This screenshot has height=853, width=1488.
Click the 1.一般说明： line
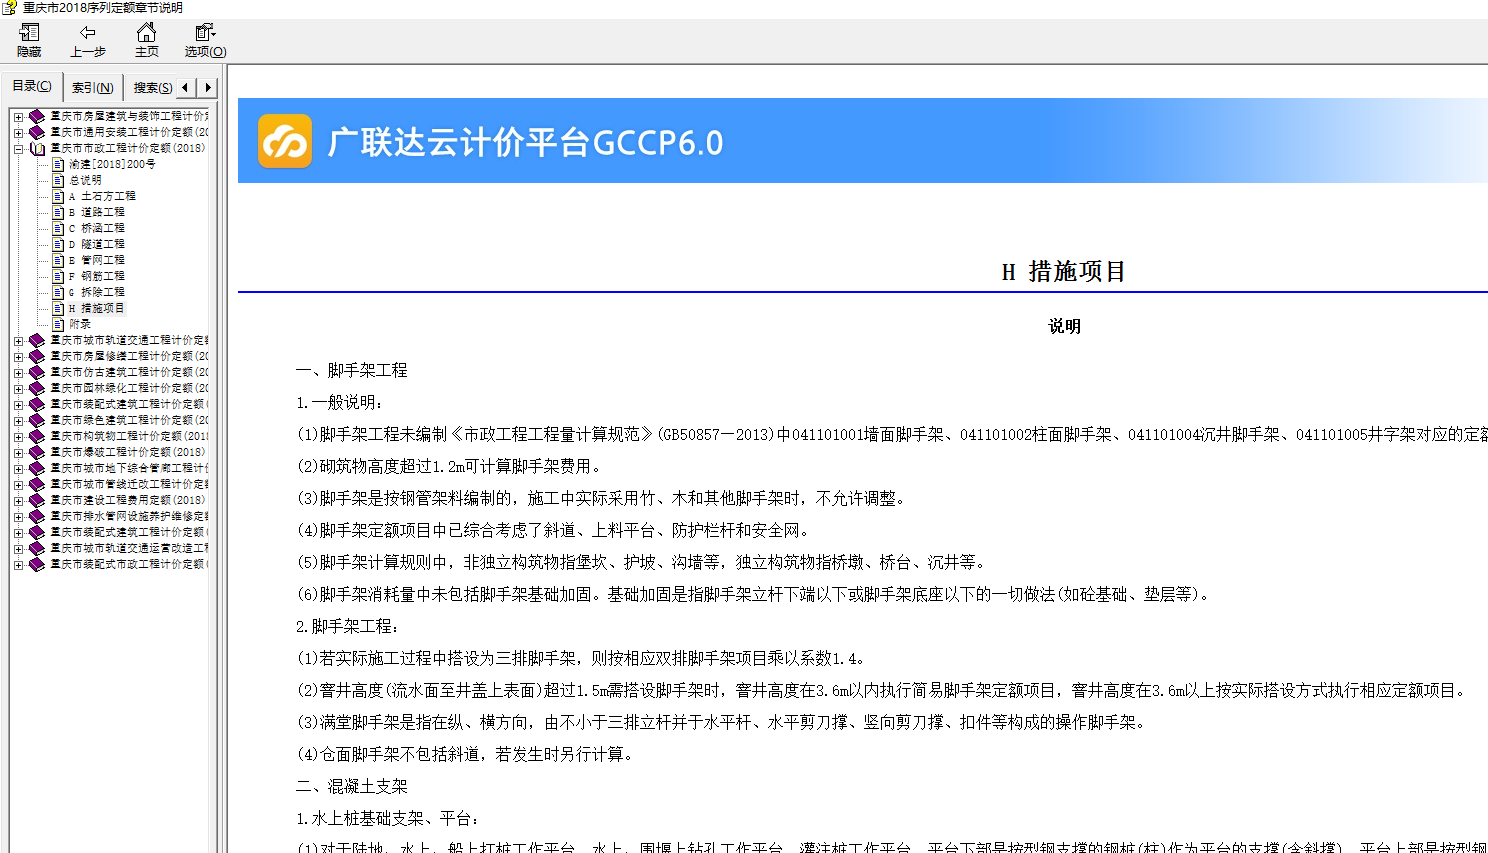(x=340, y=402)
